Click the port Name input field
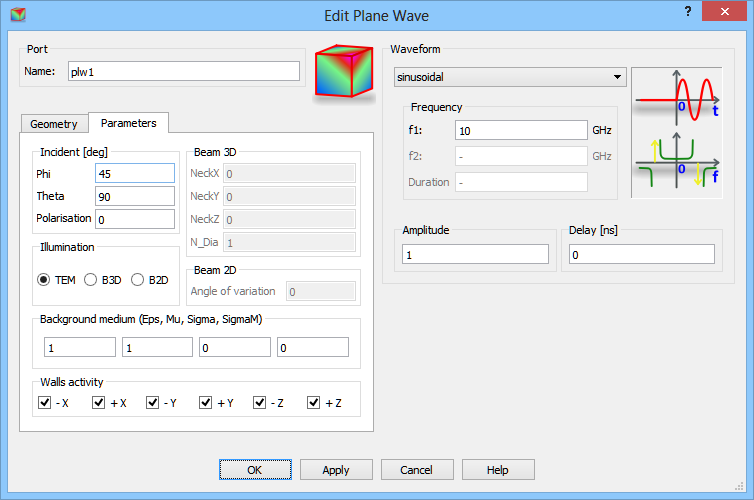Viewport: 754px width, 500px height. click(x=183, y=71)
